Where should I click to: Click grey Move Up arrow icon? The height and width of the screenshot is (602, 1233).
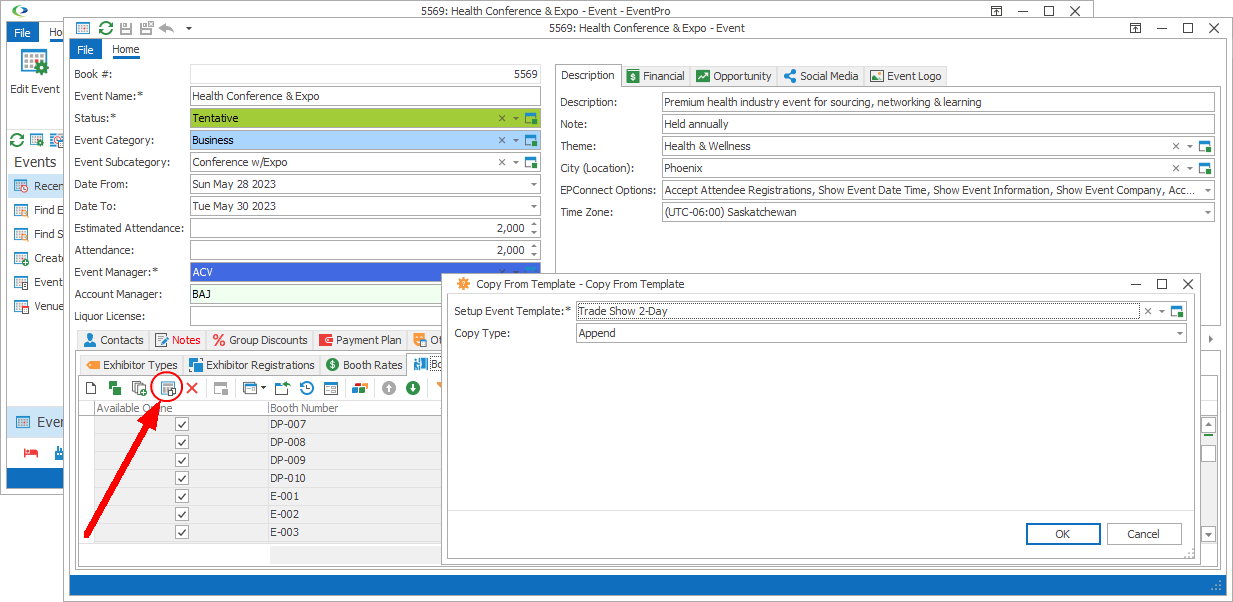click(389, 388)
